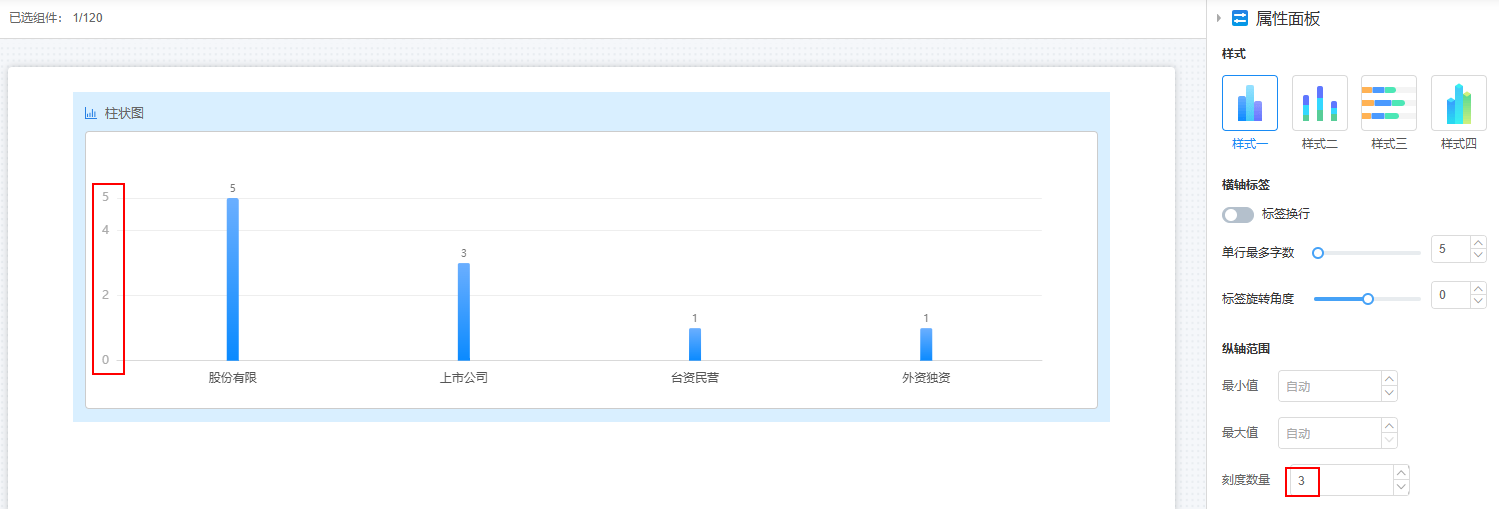Click the 股份有限 bar in chart
The width and height of the screenshot is (1499, 509).
coord(233,279)
